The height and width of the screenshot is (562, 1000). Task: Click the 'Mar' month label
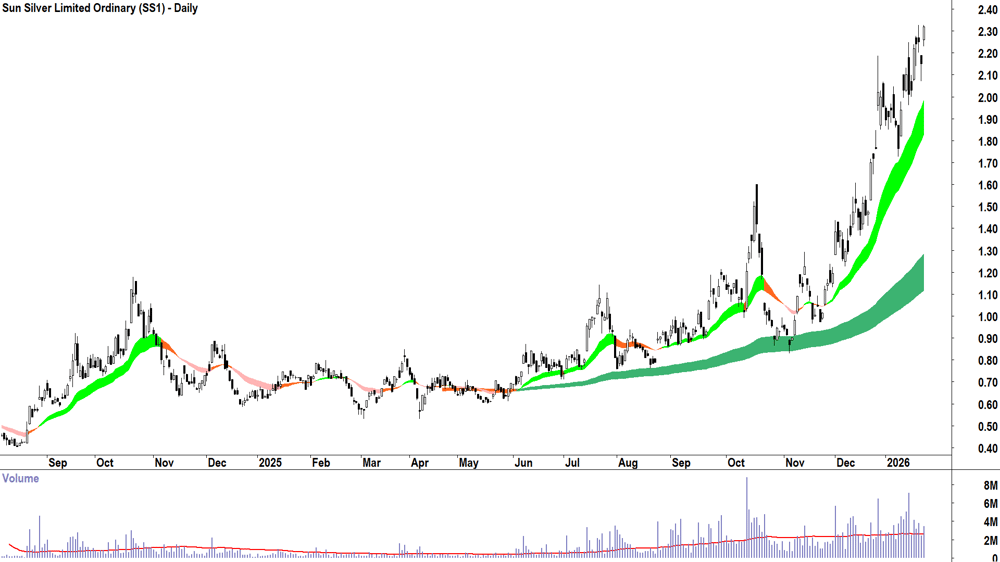pos(371,462)
